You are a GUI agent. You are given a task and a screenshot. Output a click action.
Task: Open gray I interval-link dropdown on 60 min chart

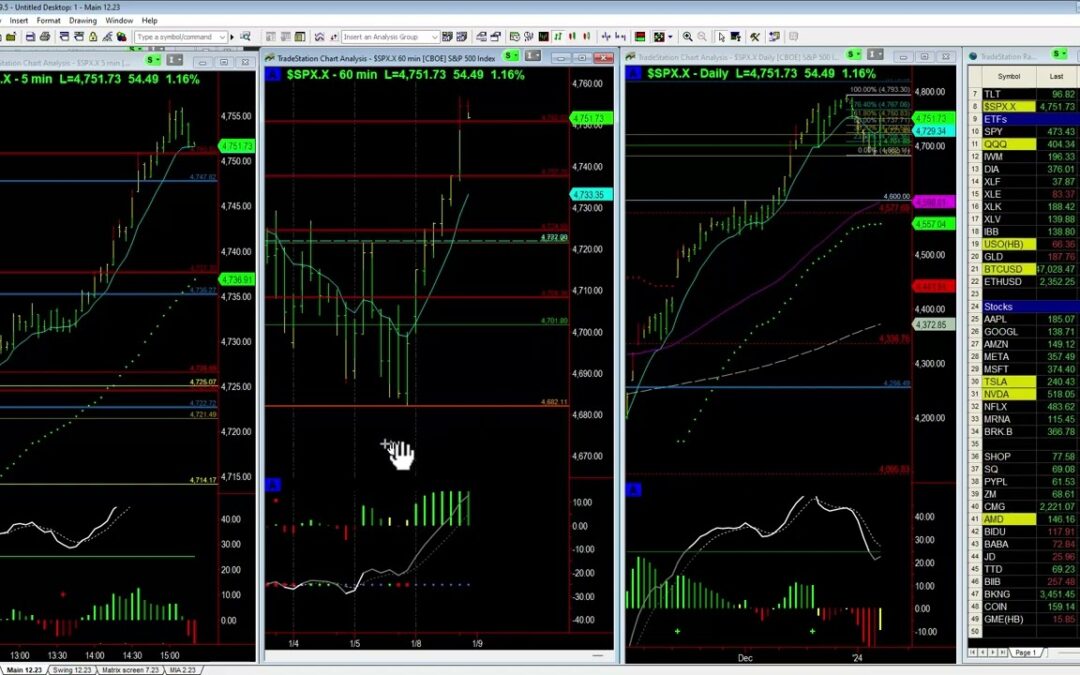(532, 56)
